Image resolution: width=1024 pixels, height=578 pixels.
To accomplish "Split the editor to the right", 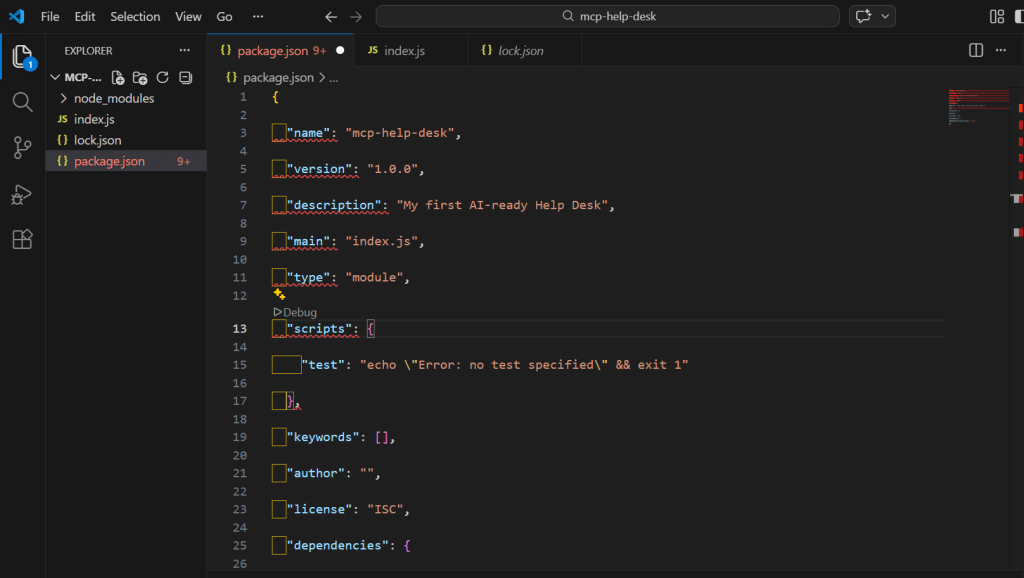I will [976, 50].
